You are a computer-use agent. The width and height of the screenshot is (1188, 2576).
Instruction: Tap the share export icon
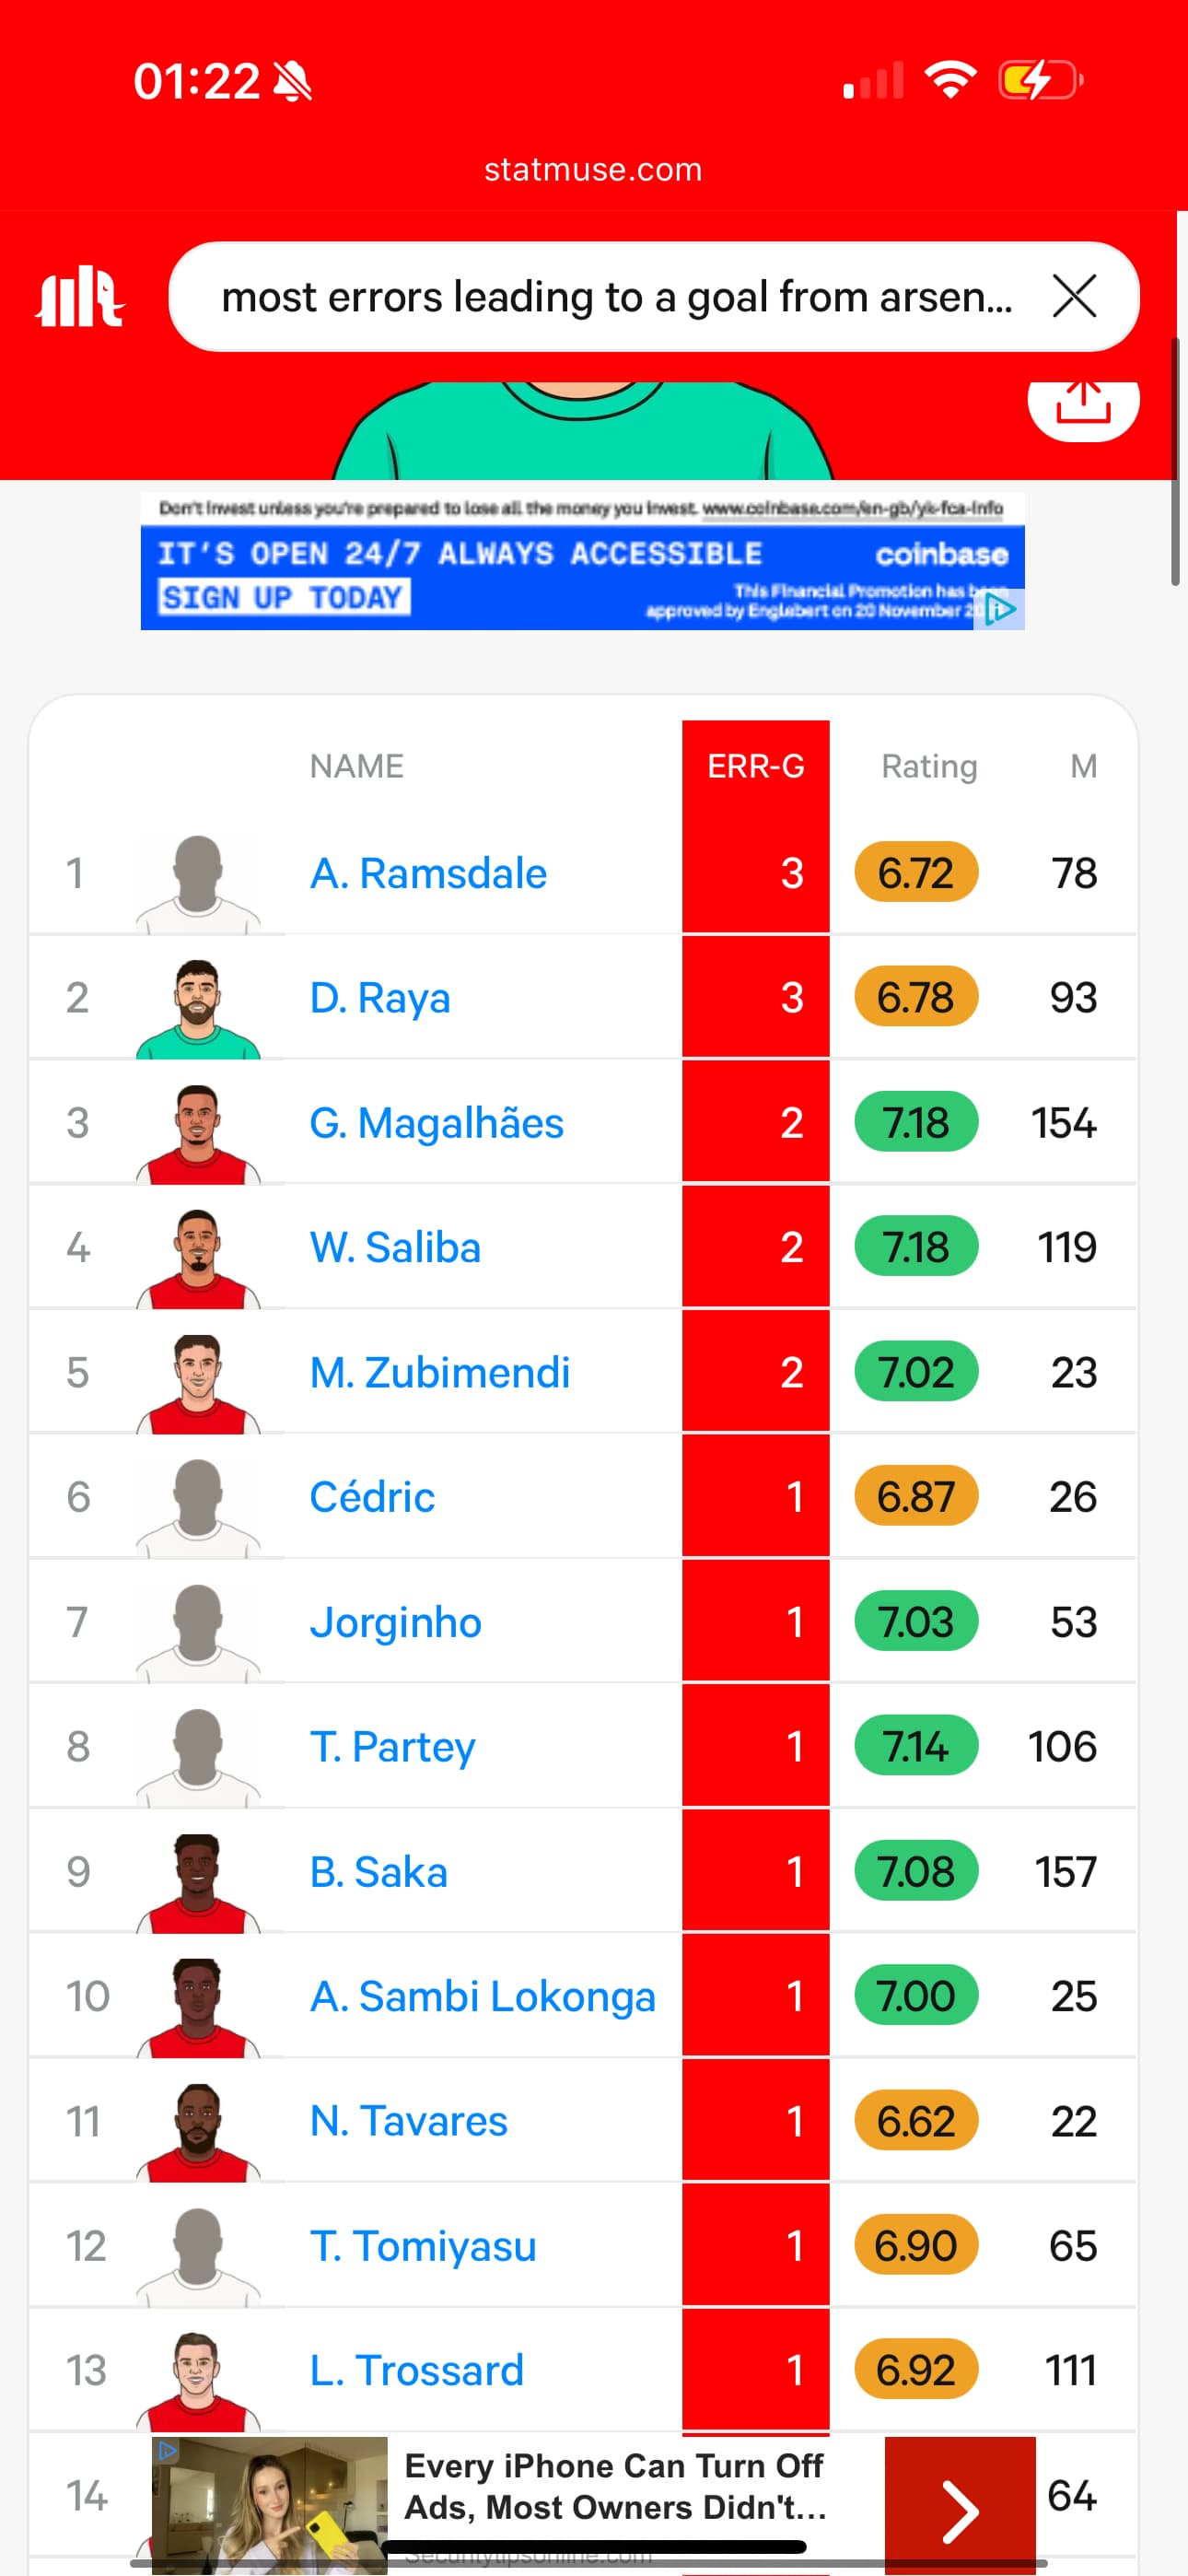pos(1082,405)
